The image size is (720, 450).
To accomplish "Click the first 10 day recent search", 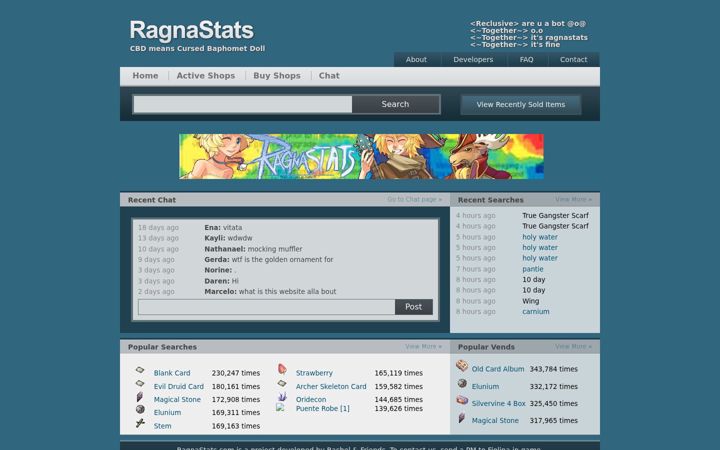I will pos(534,279).
